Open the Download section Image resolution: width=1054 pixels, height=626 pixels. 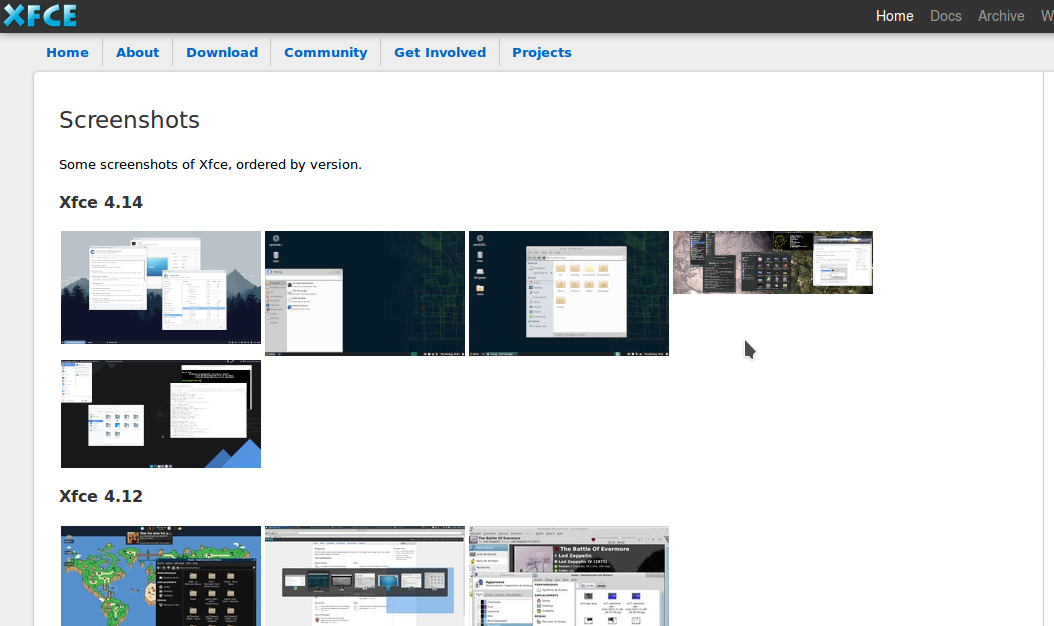coord(221,52)
